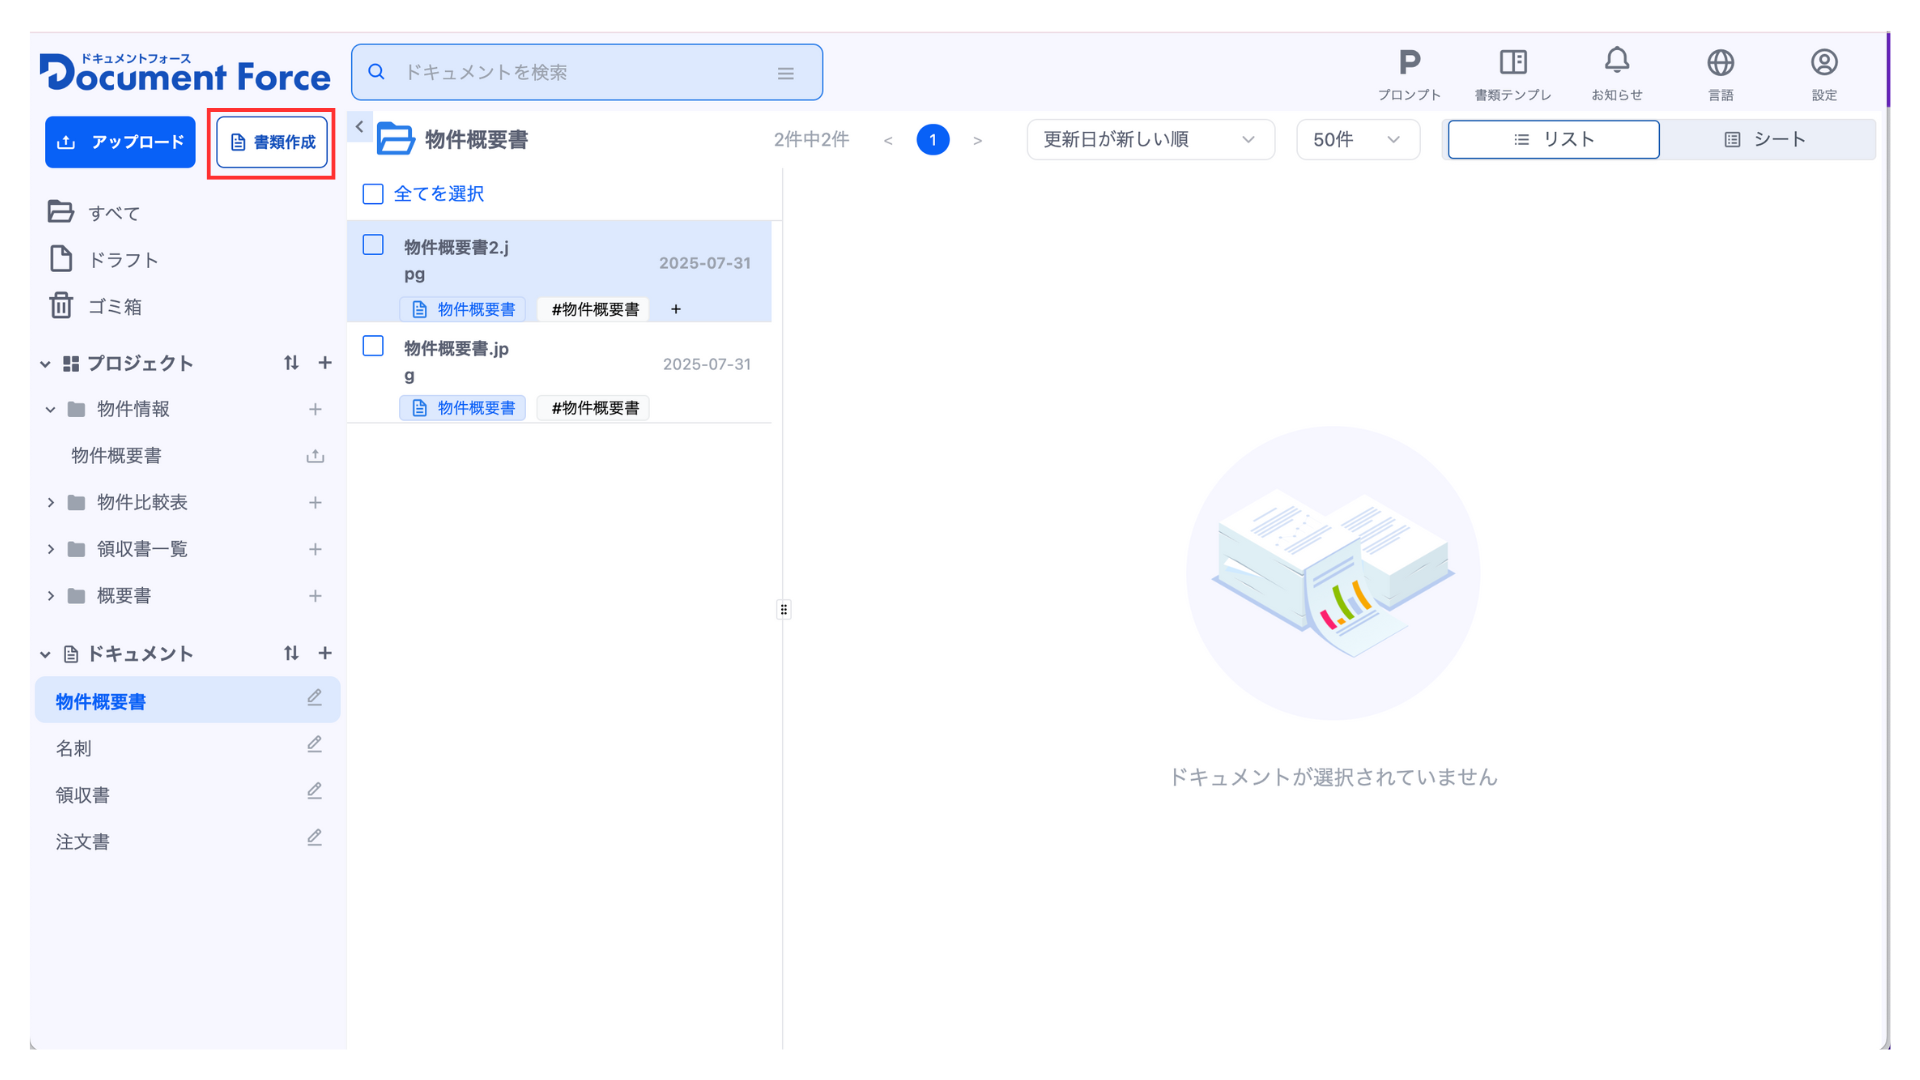Go to previous page arrow
This screenshot has height=1080, width=1920.
[x=888, y=140]
